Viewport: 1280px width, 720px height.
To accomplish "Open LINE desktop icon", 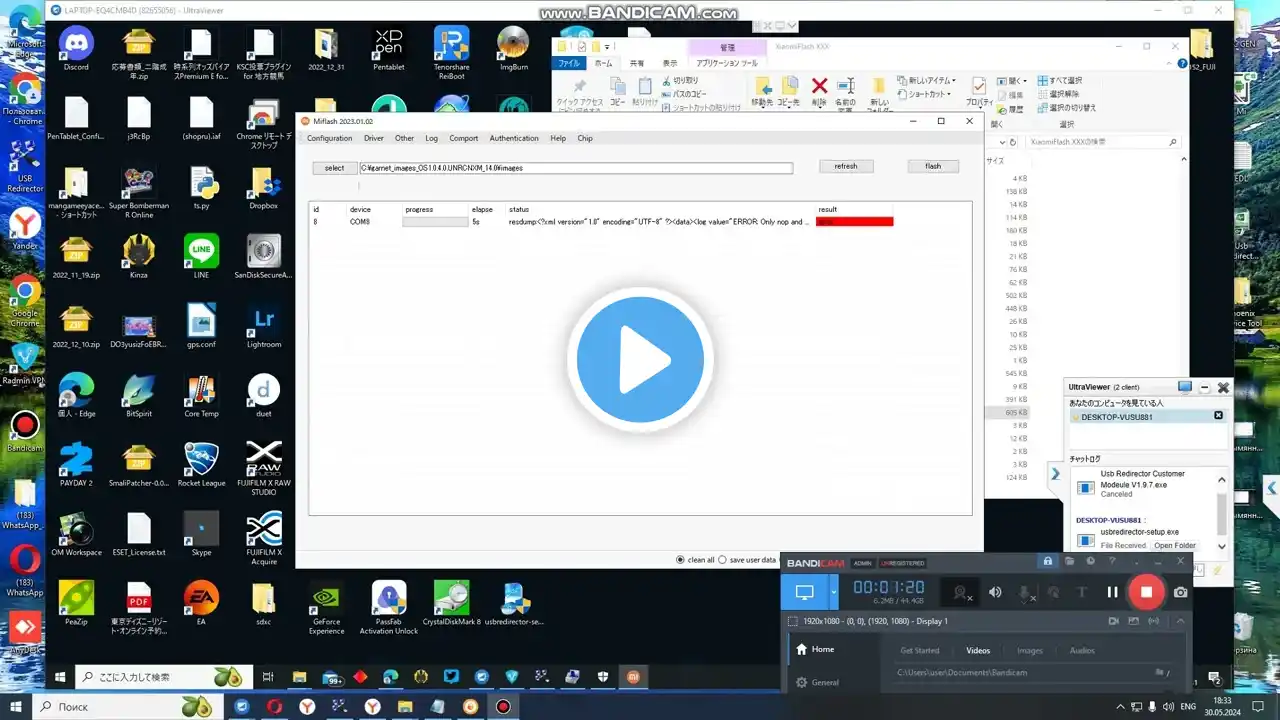I will (x=201, y=256).
